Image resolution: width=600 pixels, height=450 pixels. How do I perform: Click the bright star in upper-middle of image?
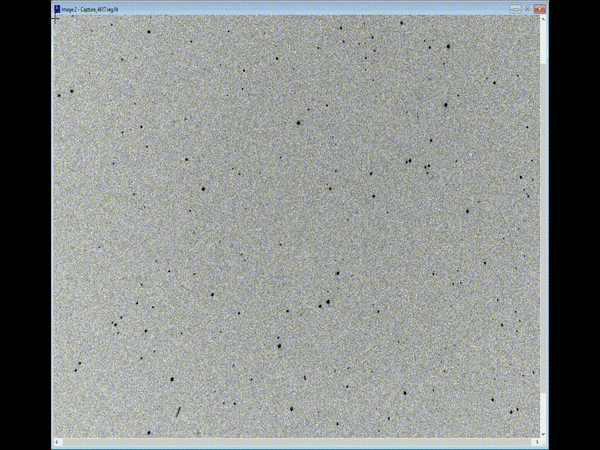click(x=298, y=123)
